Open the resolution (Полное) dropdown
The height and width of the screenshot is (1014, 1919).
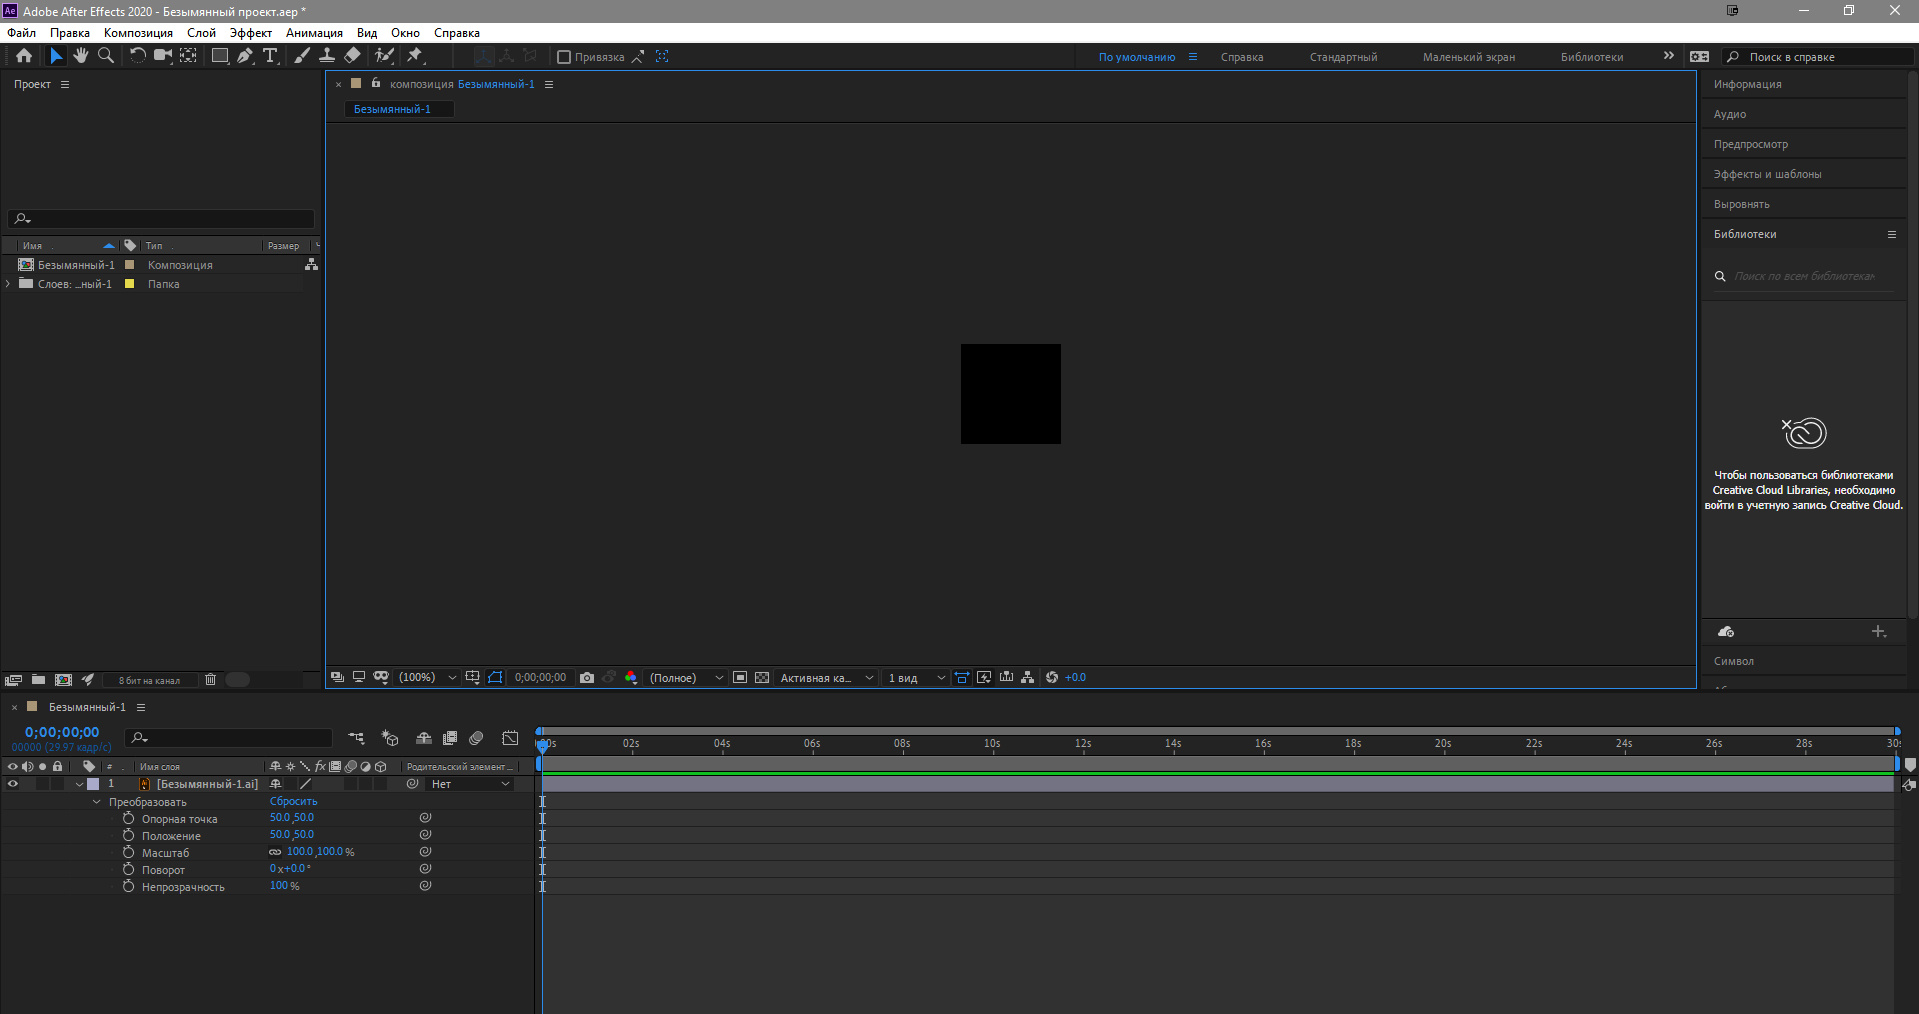[x=686, y=678]
